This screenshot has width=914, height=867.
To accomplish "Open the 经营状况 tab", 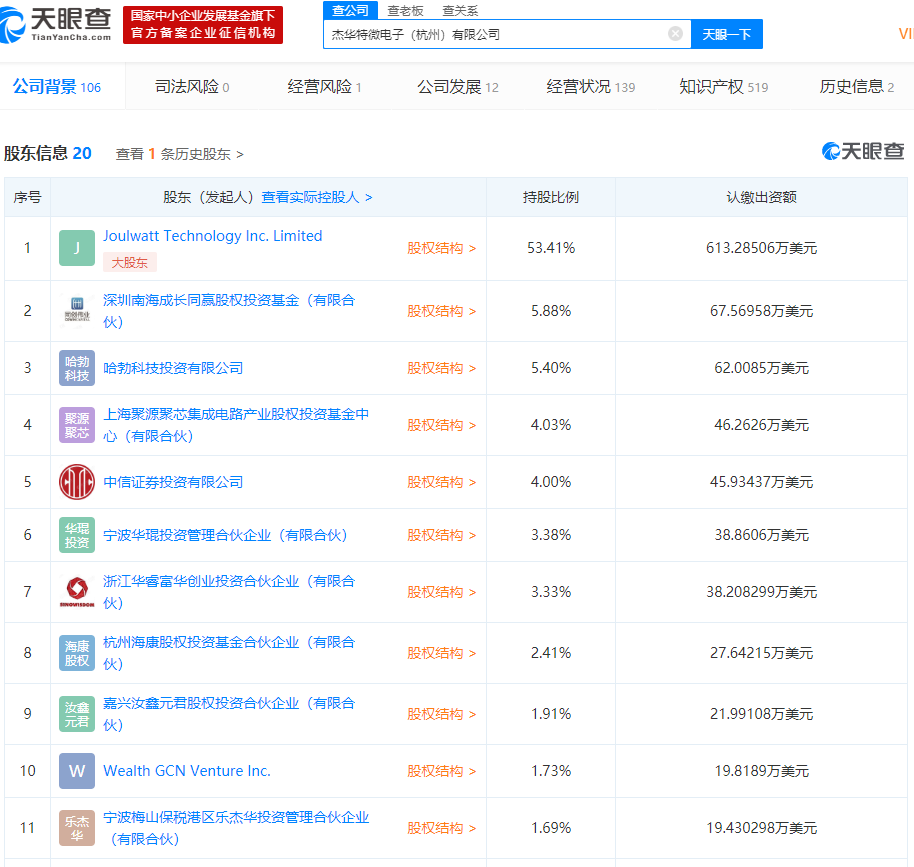I will 590,87.
